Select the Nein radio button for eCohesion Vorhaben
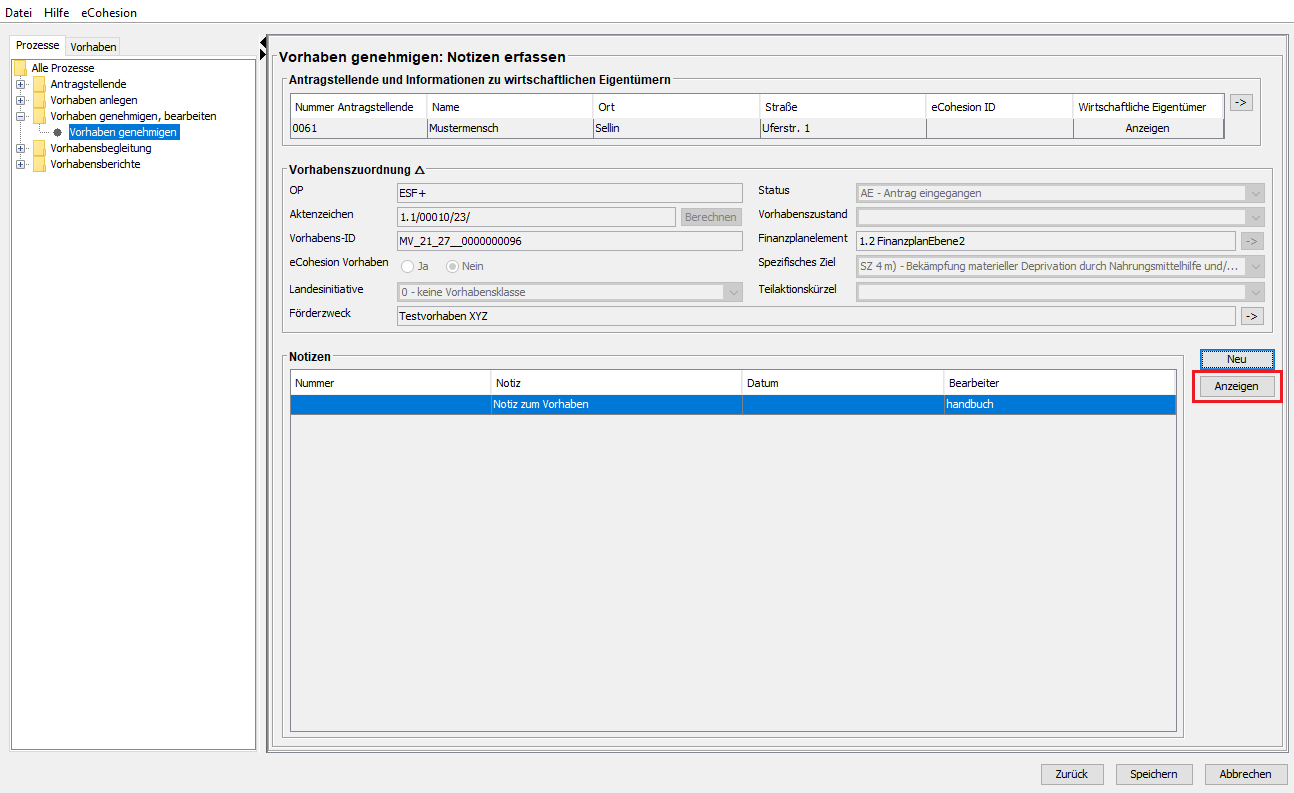 coord(452,266)
